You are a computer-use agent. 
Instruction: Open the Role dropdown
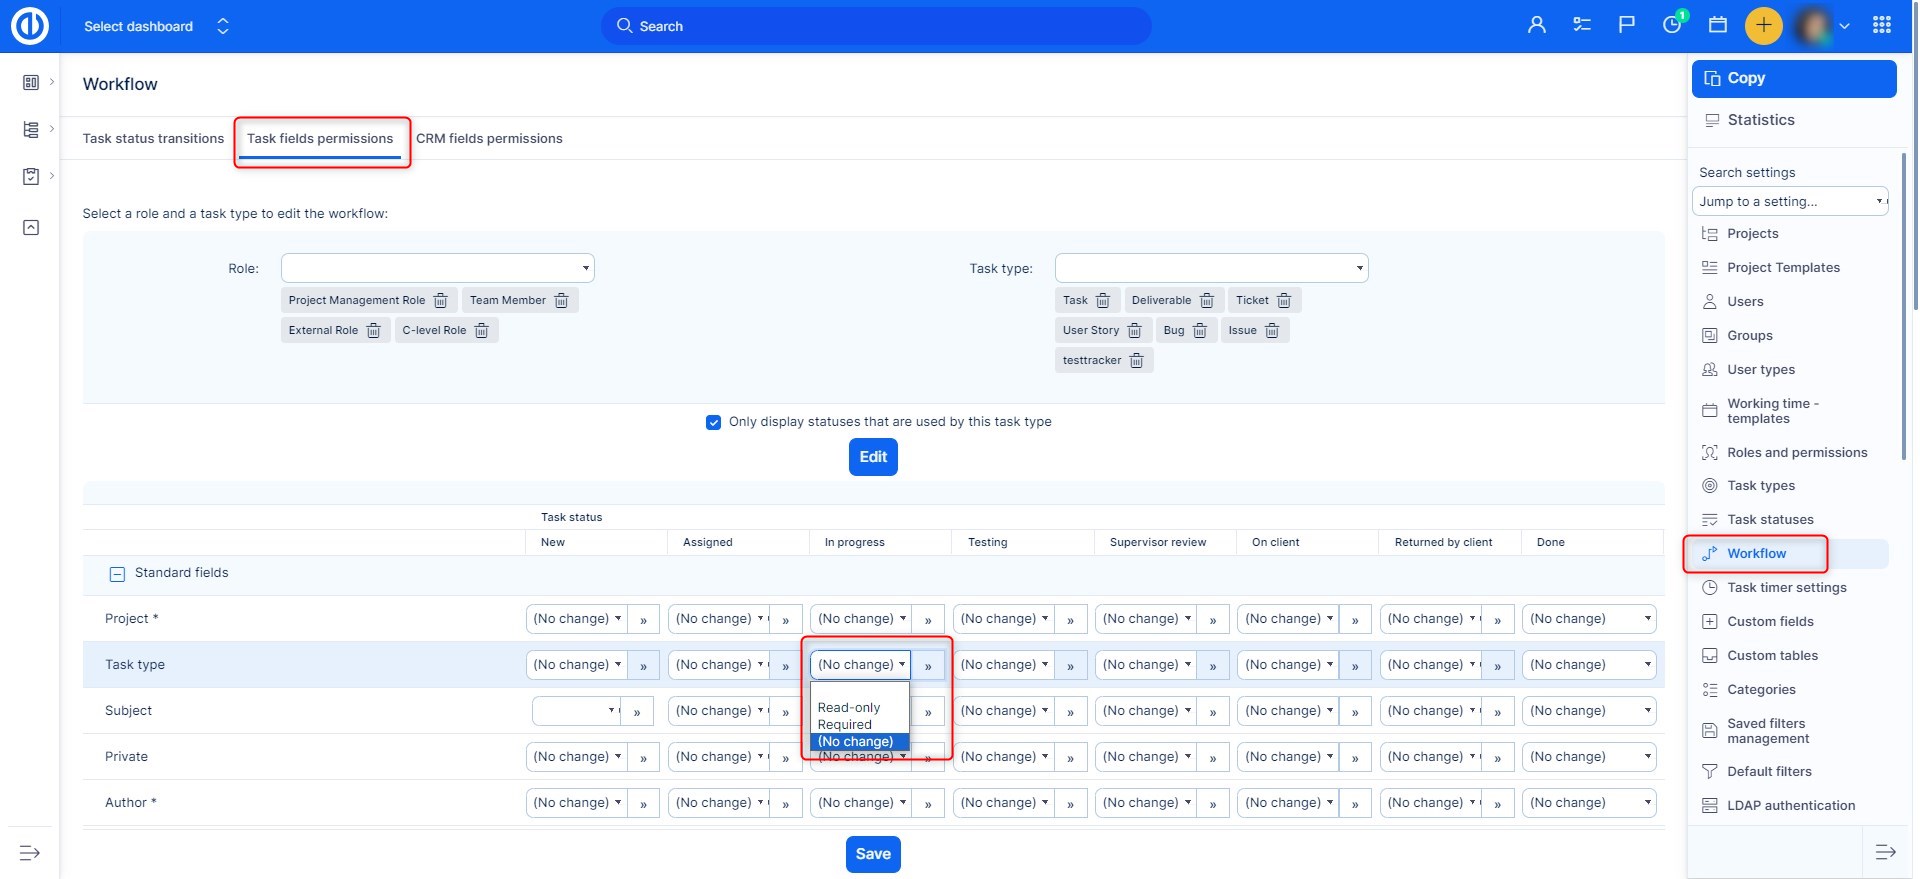coord(437,268)
